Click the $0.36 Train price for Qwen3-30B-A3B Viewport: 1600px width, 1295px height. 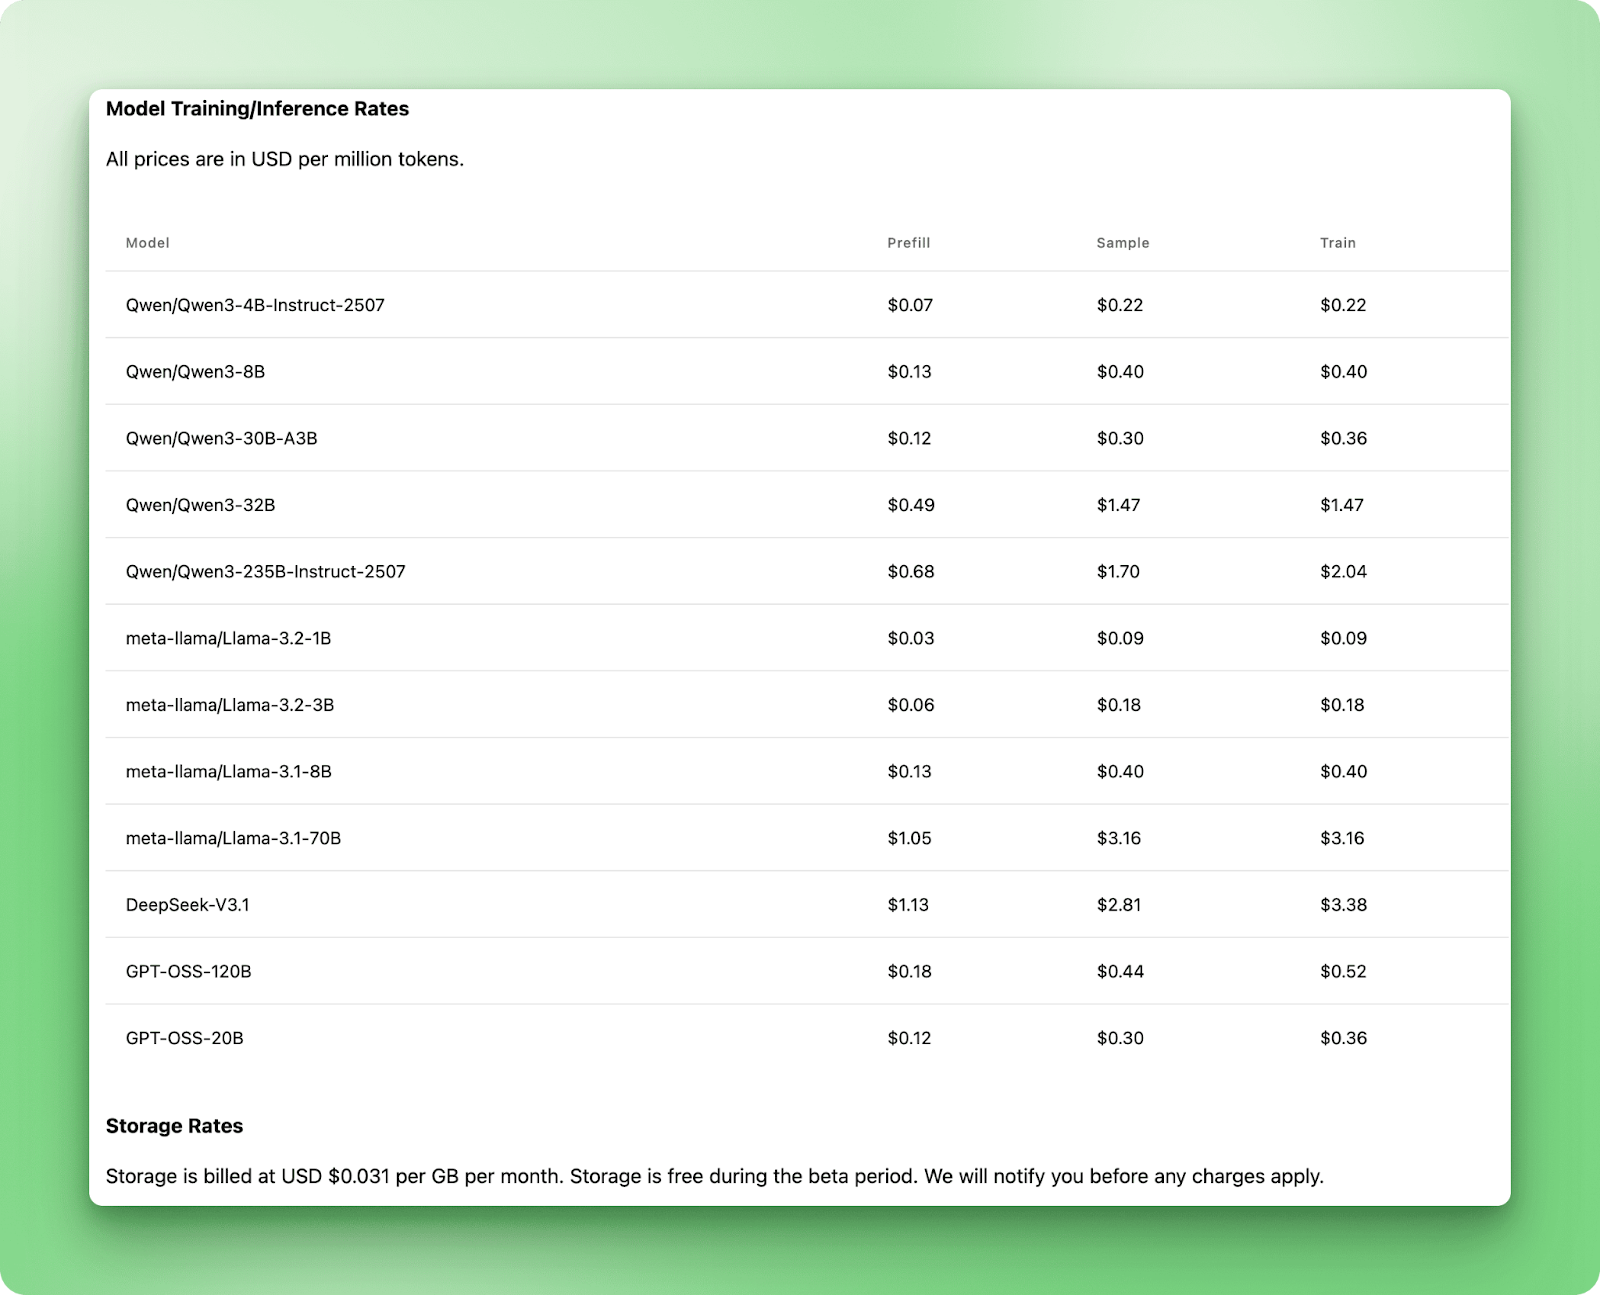tap(1344, 438)
